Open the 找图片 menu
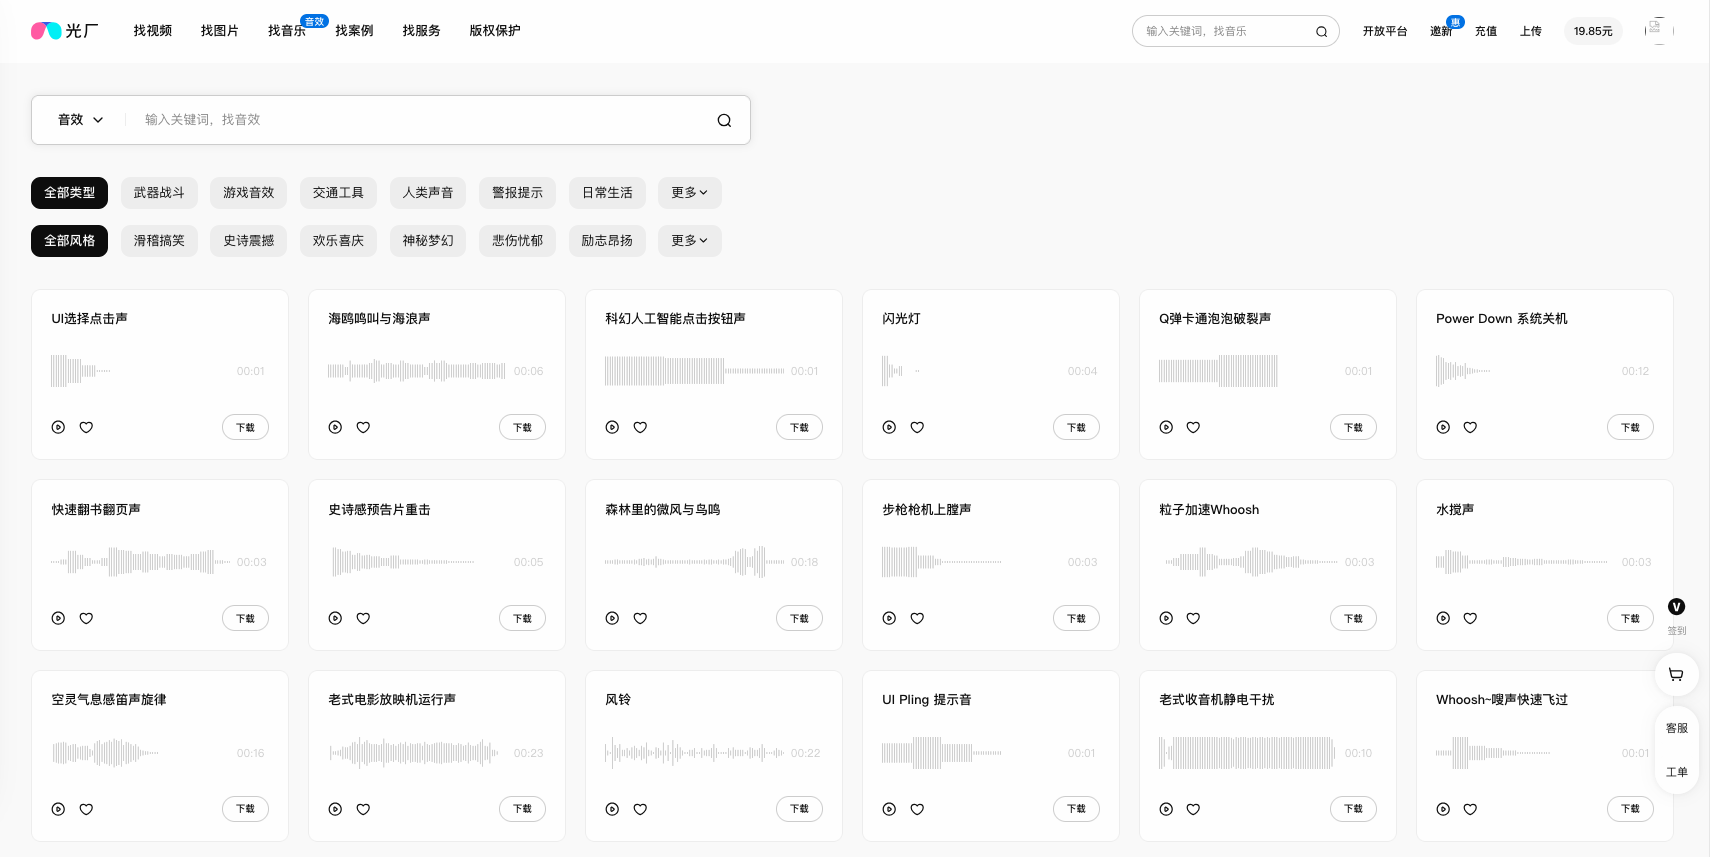This screenshot has height=857, width=1710. 220,31
